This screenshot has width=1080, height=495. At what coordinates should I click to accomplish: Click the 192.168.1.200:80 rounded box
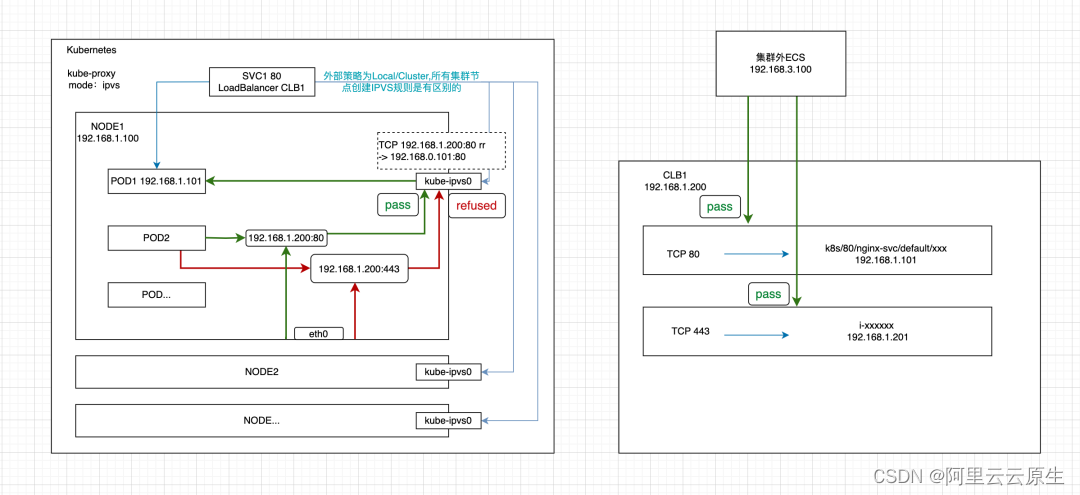point(286,238)
